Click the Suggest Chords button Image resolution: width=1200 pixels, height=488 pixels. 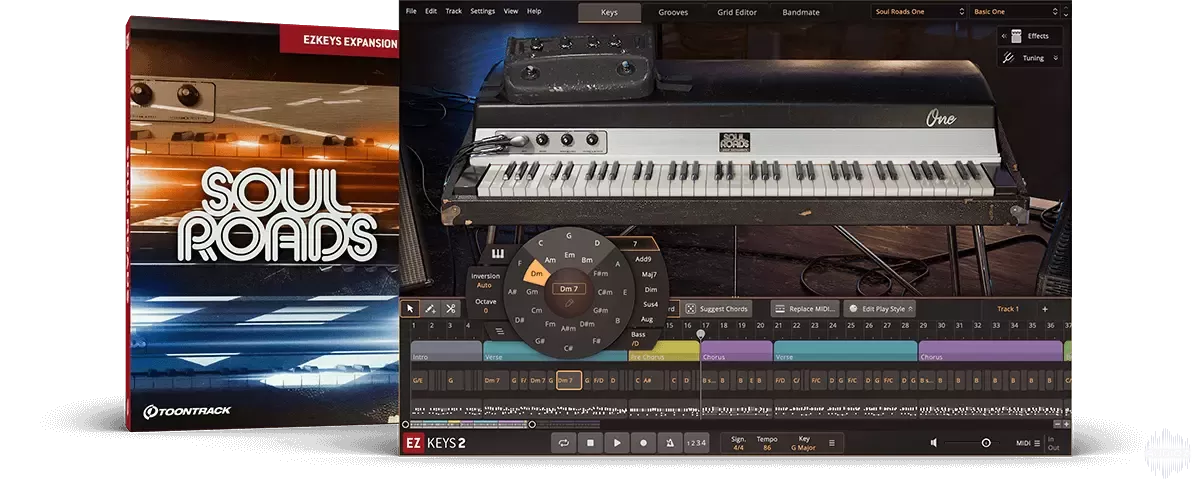pos(717,309)
